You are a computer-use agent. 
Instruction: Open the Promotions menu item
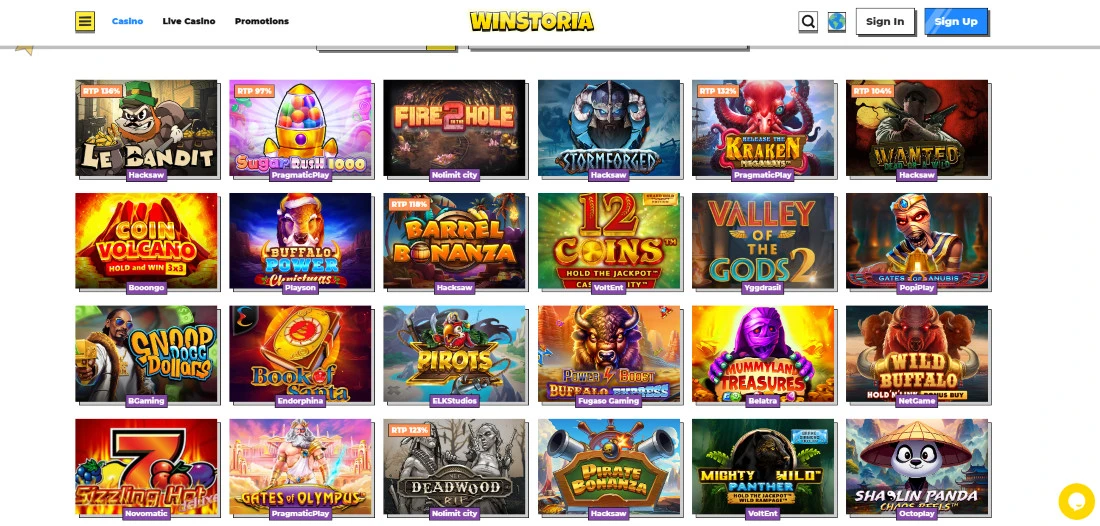pos(262,21)
